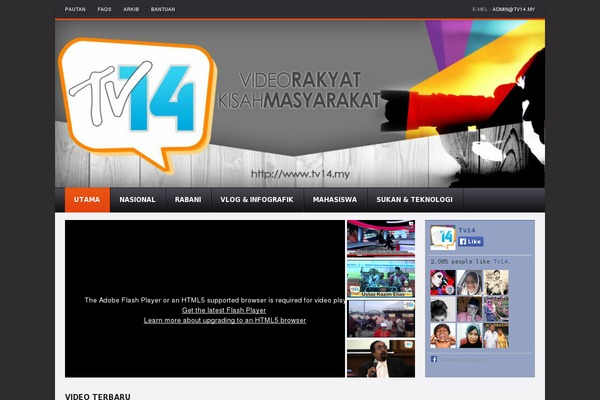This screenshot has height=400, width=600.
Task: Open the SUKAN & TEKNOLOGI section
Action: [414, 199]
